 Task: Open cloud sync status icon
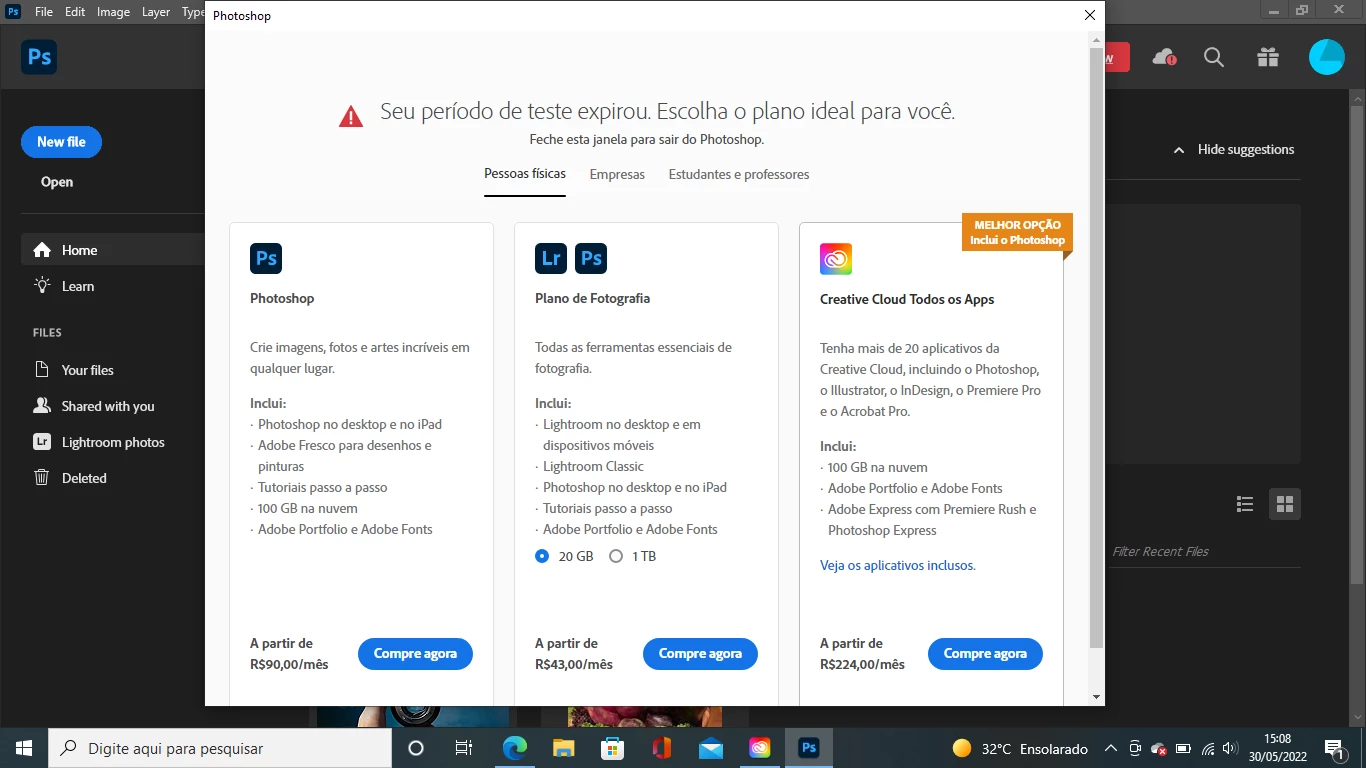(1164, 57)
